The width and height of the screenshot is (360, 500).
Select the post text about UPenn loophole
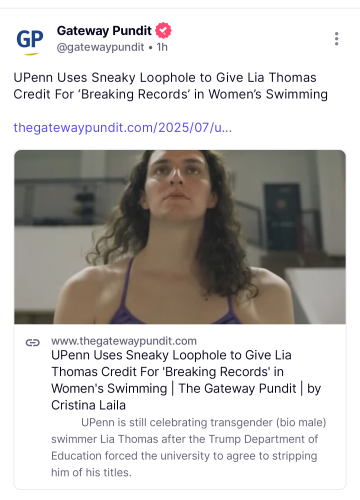click(171, 86)
